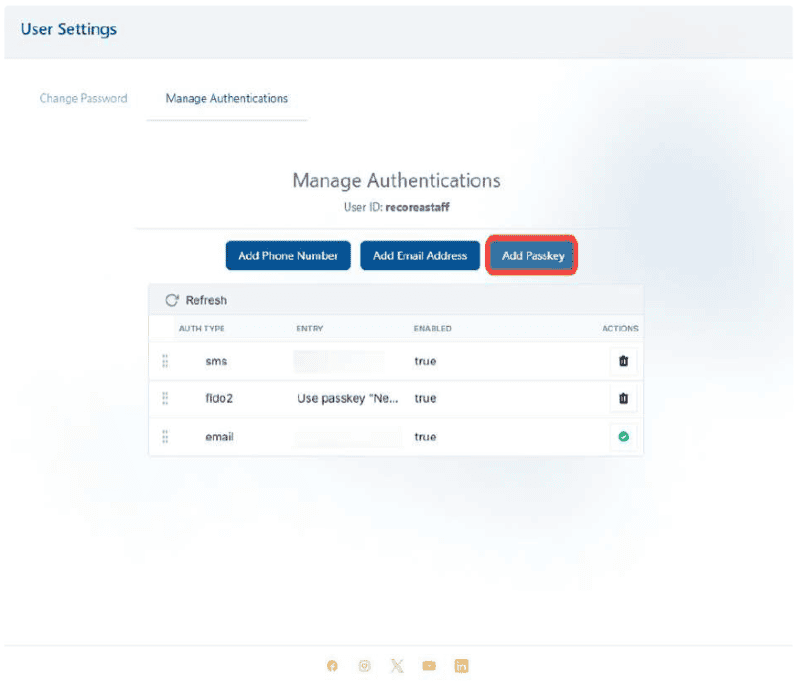Click the green checkmark for email row
The height and width of the screenshot is (686, 800).
(623, 437)
